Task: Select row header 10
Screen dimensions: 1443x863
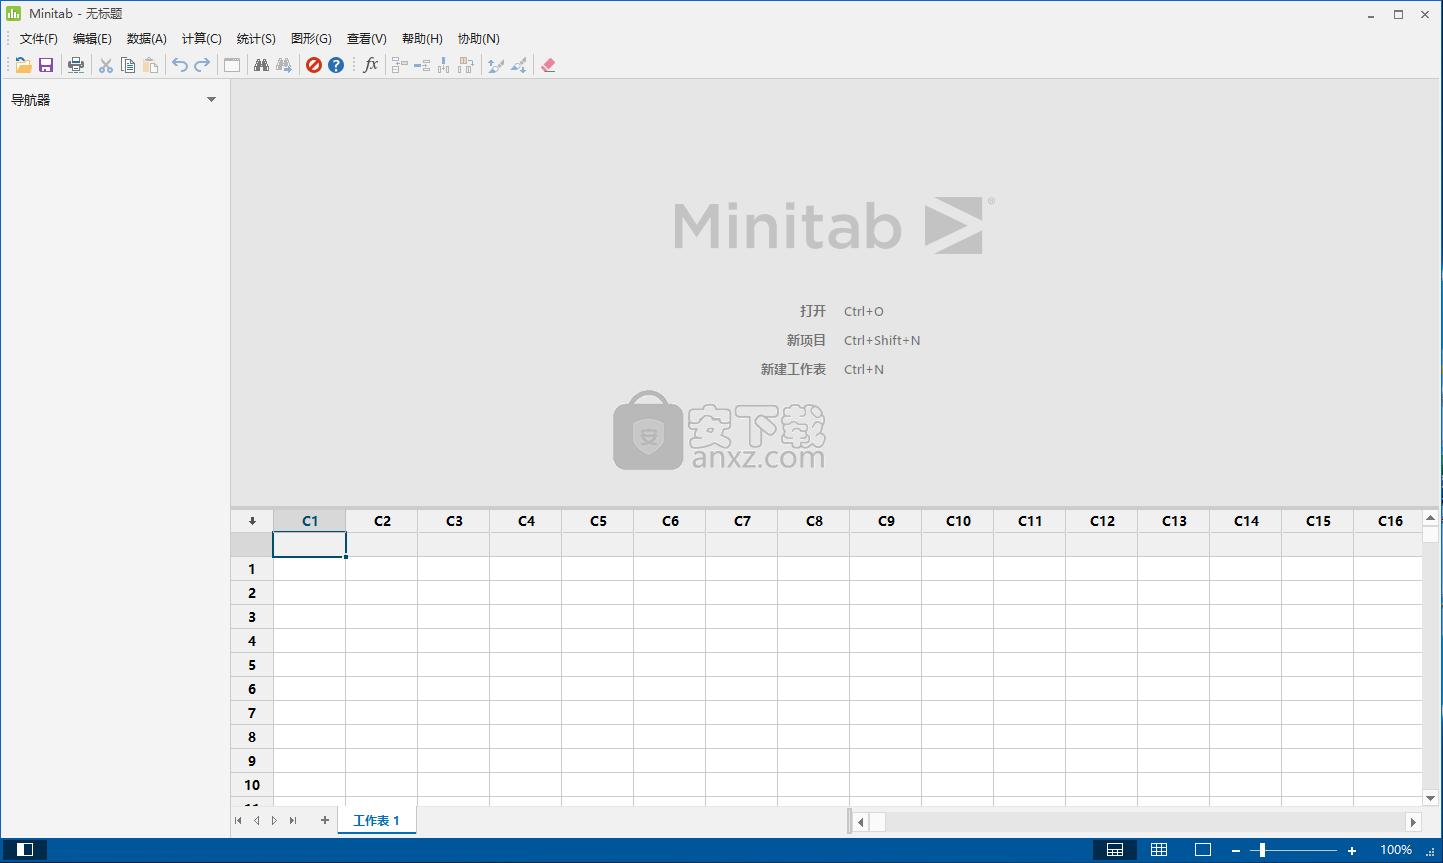Action: [x=252, y=785]
